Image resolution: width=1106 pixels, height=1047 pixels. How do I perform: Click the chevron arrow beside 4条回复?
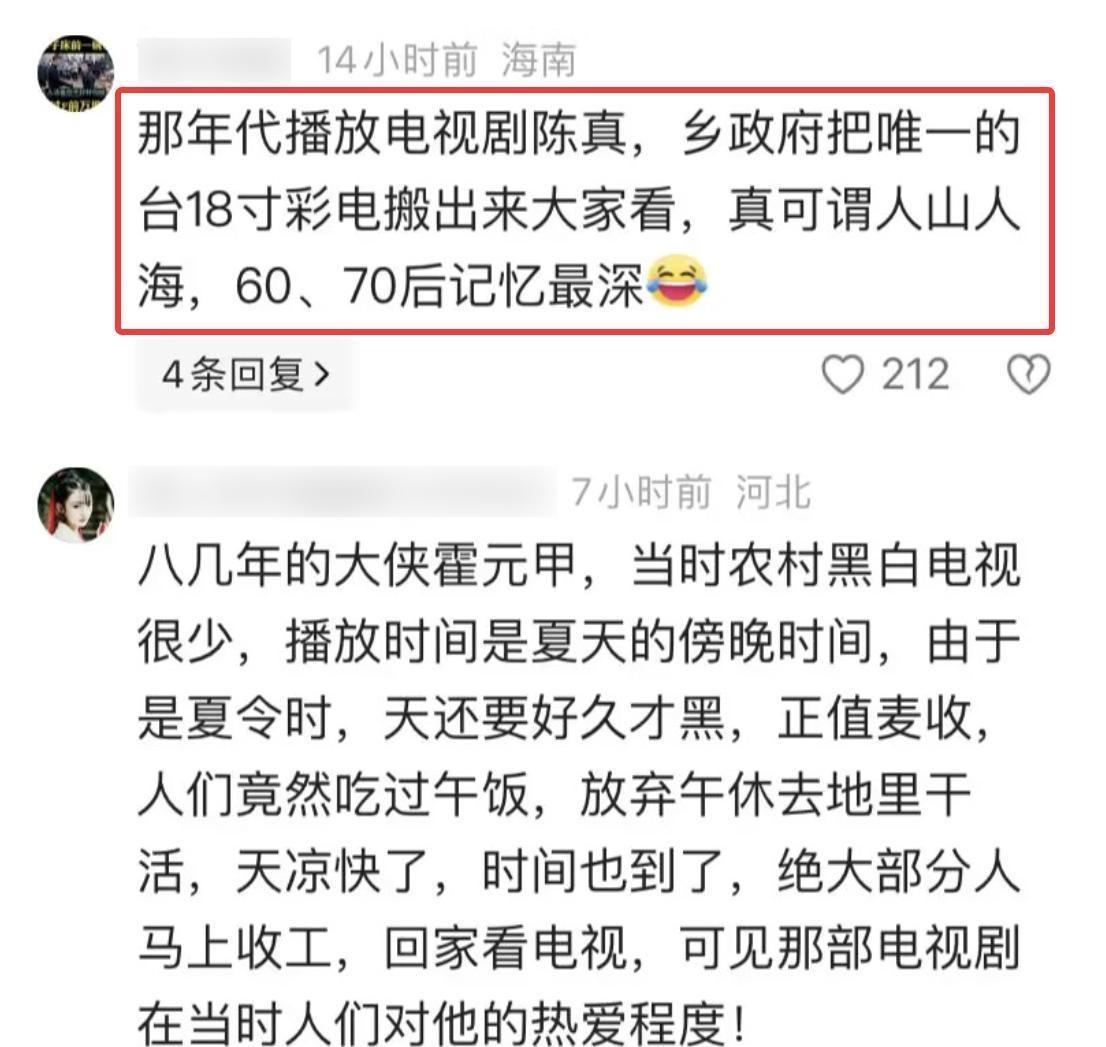(x=322, y=374)
